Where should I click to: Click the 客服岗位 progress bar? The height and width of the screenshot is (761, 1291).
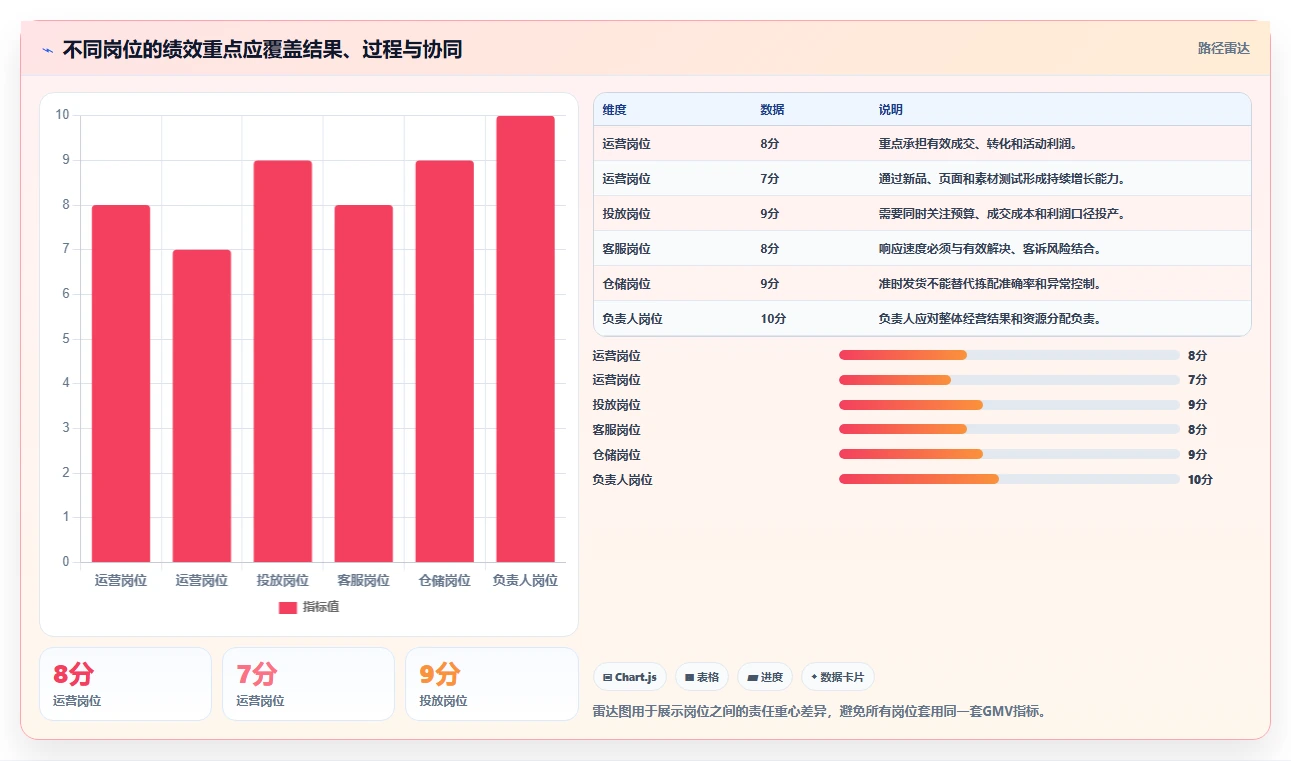1009,430
